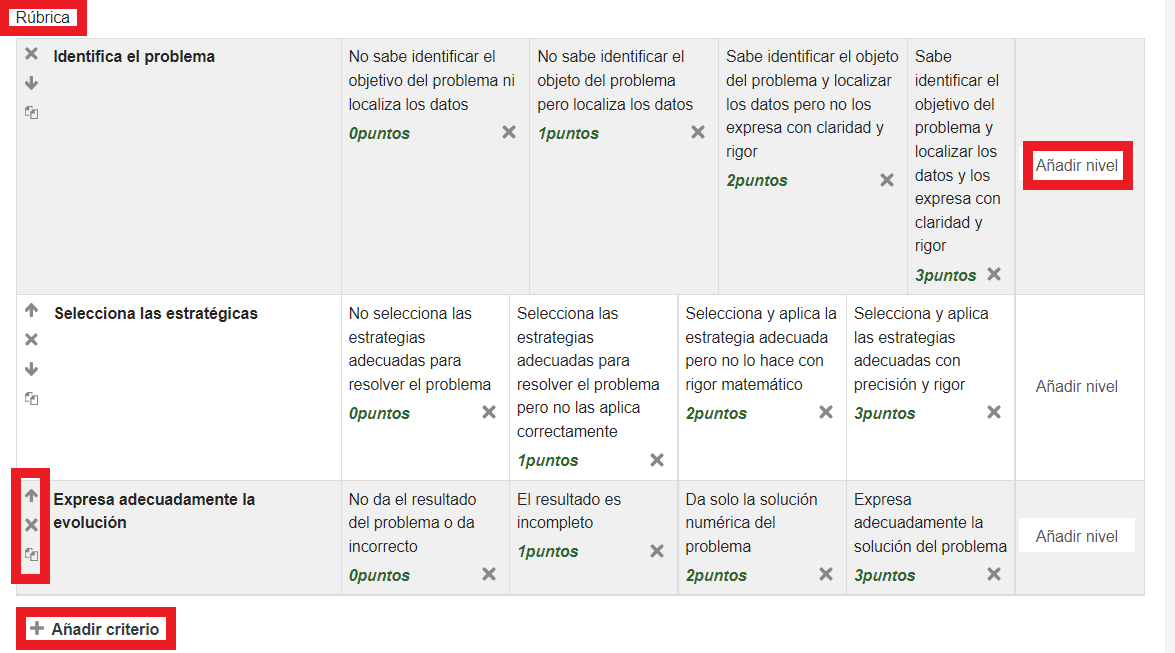Delete "Expresa adecuadamente la evolución" criterion
The height and width of the screenshot is (653, 1175).
click(31, 524)
